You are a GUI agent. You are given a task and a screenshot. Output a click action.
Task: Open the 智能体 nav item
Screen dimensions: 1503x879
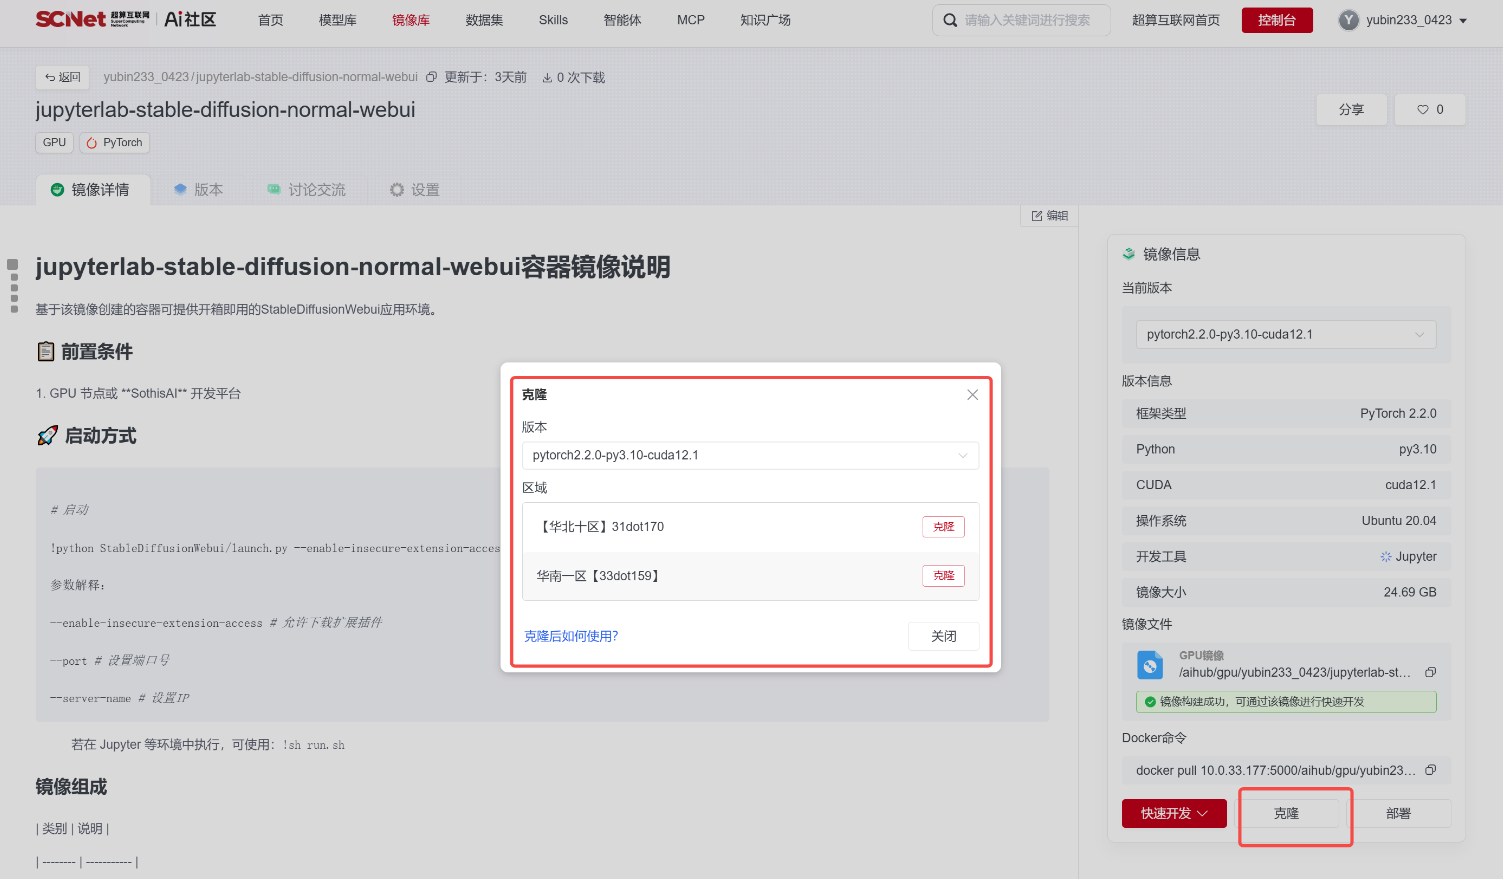coord(622,20)
